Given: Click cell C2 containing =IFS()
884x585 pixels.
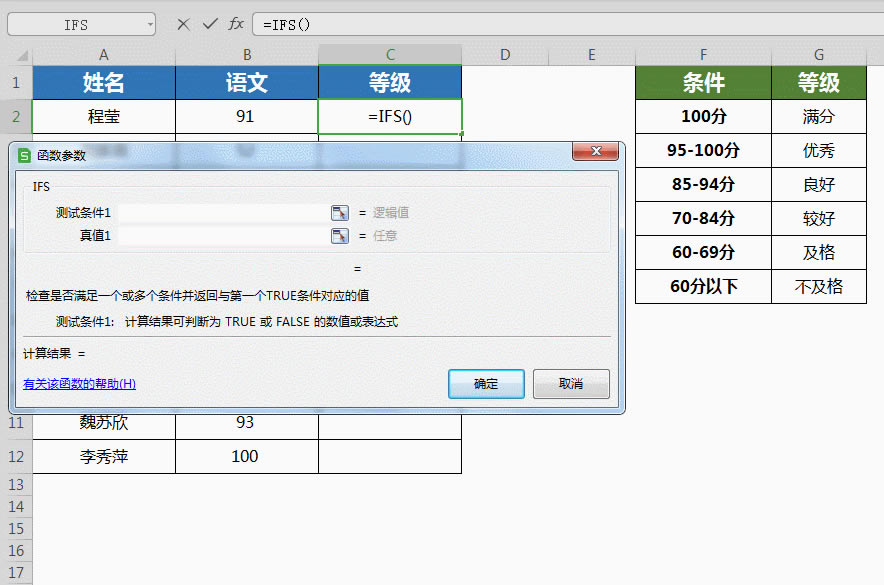Looking at the screenshot, I should click(390, 117).
